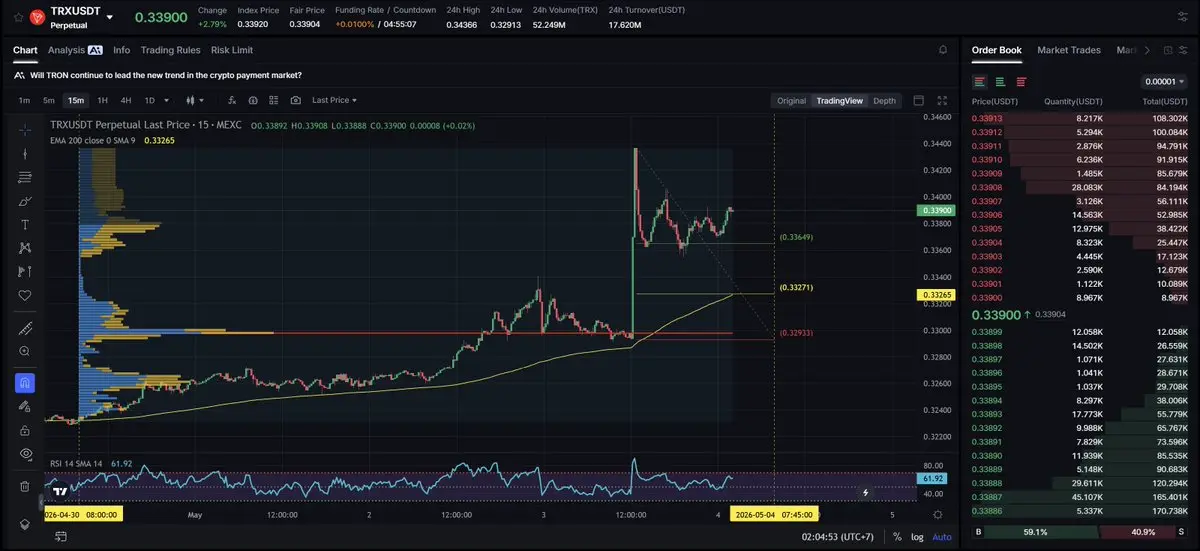Open the Info tab
Screen dimensions: 1200x551
click(x=121, y=50)
